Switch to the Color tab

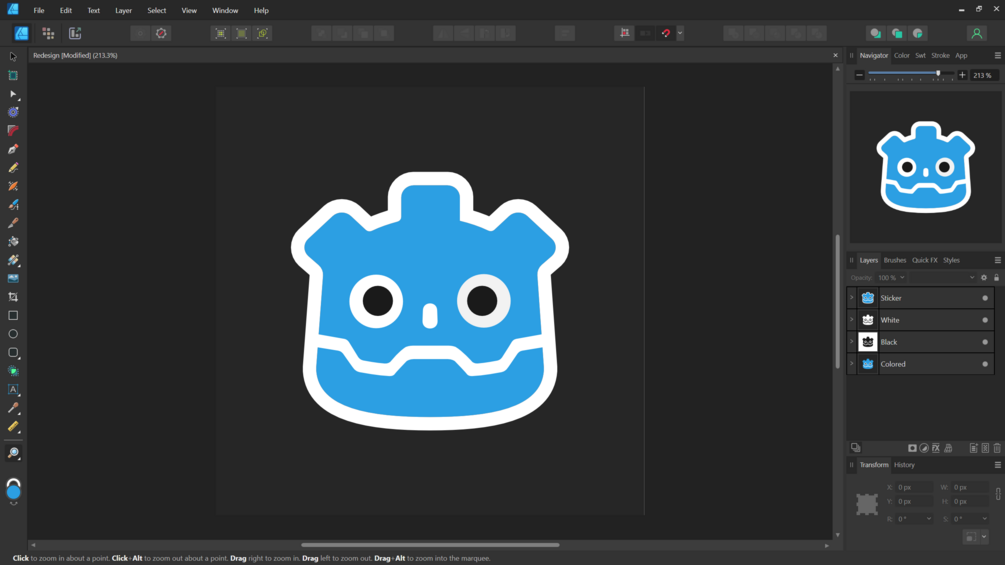pyautogui.click(x=901, y=55)
